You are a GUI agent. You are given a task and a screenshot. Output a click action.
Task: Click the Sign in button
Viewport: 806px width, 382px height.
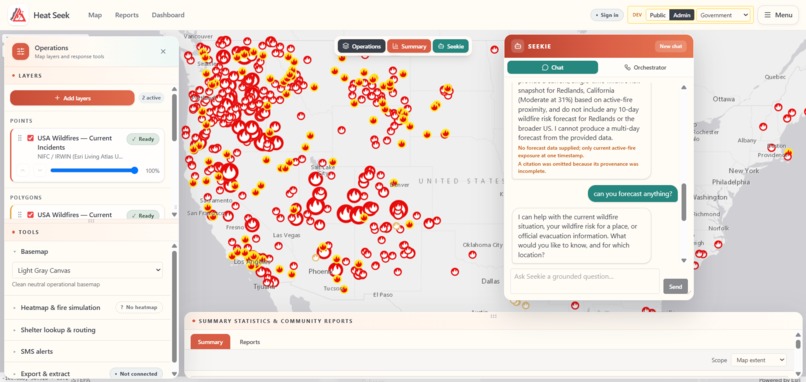607,15
